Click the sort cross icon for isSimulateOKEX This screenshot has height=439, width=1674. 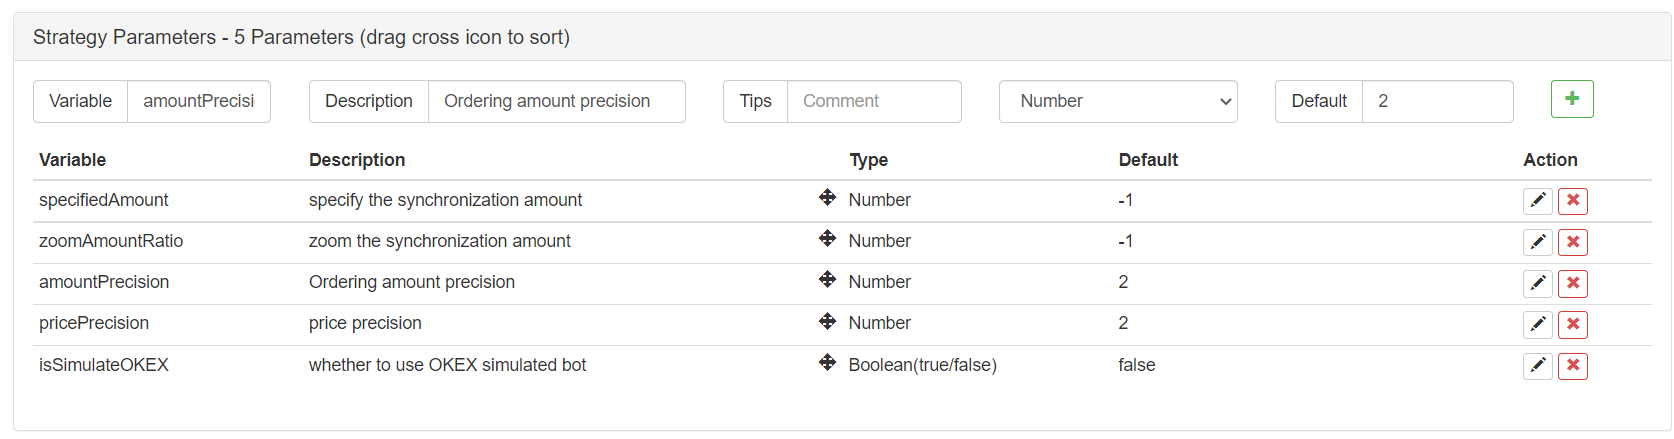(x=827, y=363)
